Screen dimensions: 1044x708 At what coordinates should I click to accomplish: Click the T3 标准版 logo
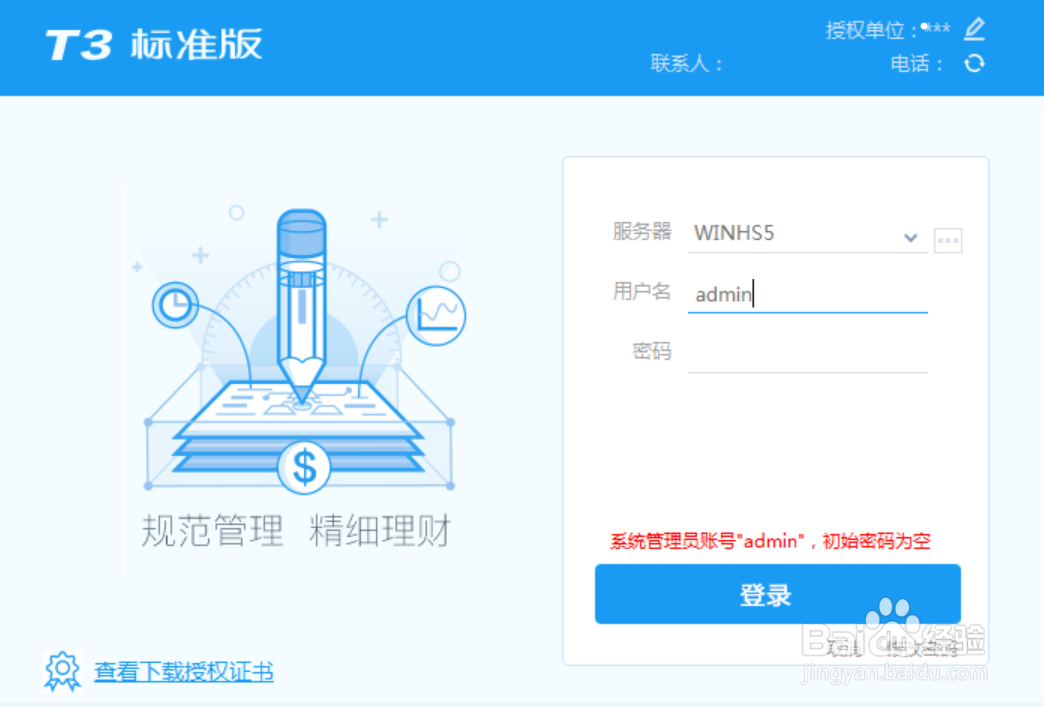pyautogui.click(x=154, y=45)
